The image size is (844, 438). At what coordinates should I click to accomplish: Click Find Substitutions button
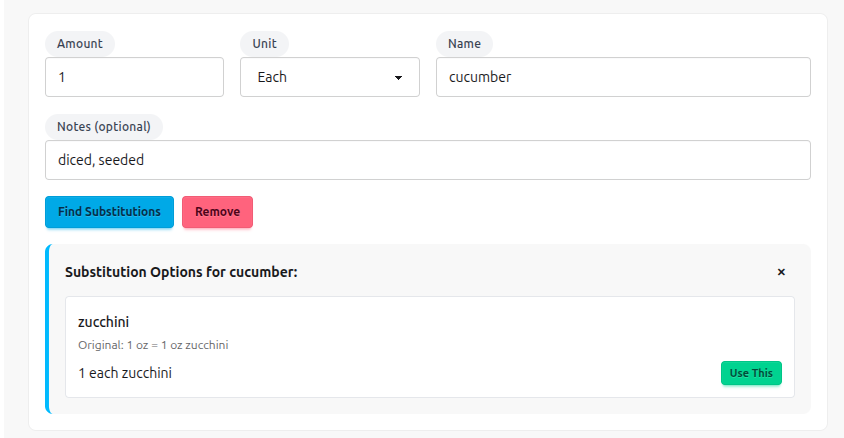109,212
